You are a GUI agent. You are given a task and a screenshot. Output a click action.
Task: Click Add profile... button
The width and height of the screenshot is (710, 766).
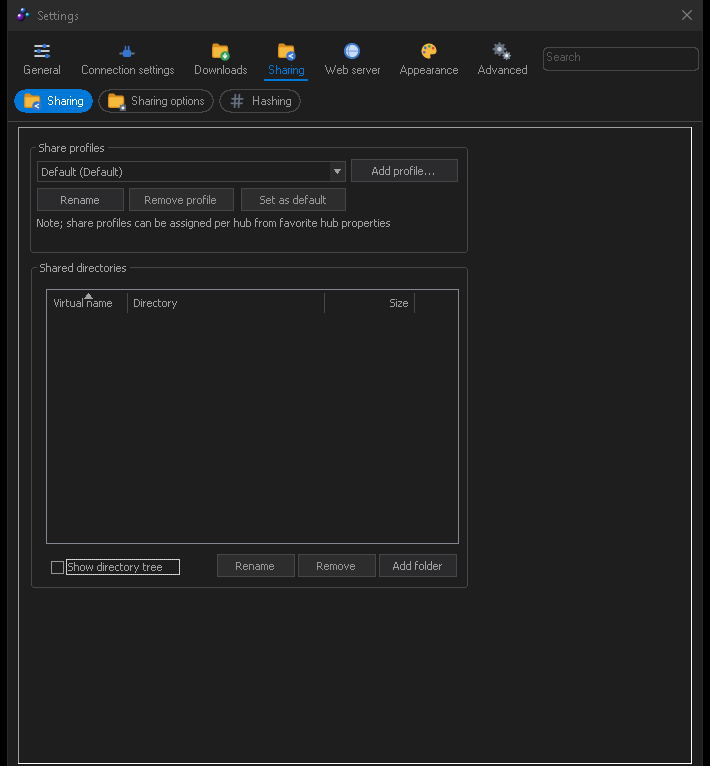click(x=404, y=171)
